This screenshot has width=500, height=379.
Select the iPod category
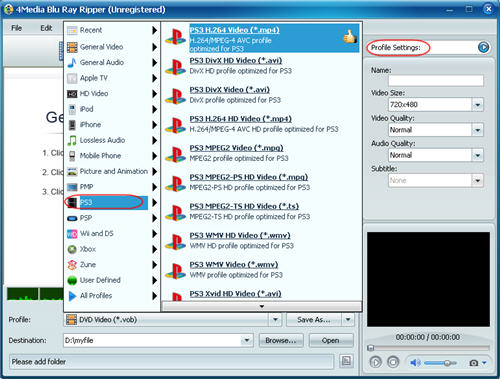point(112,109)
